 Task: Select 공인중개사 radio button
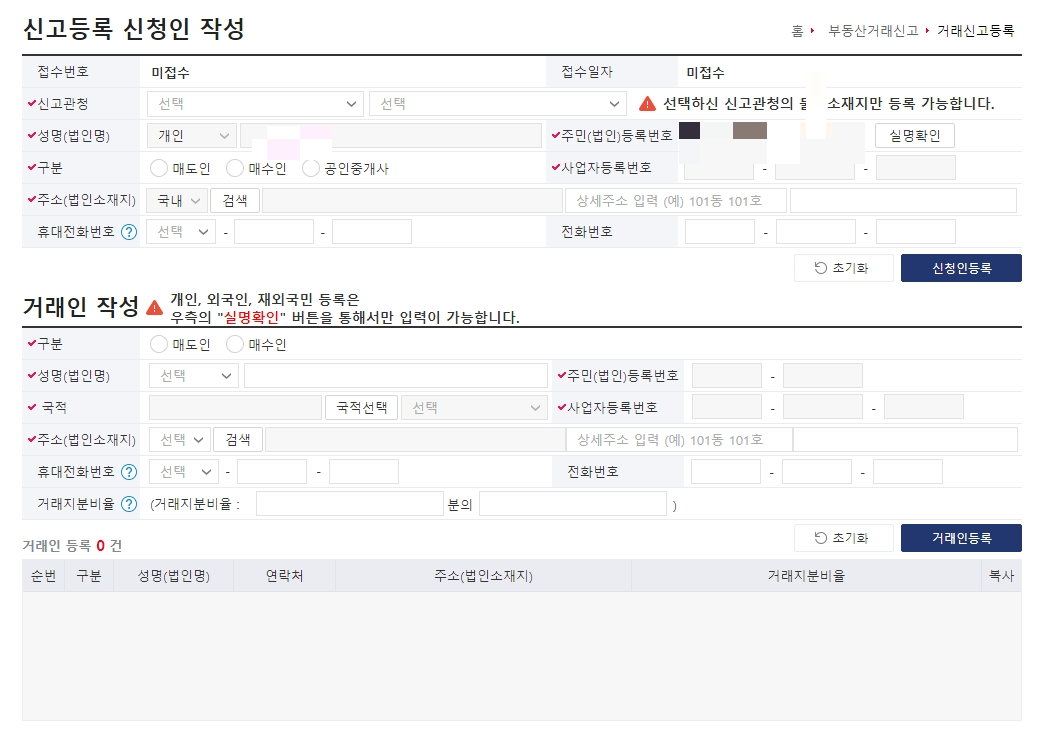[310, 168]
